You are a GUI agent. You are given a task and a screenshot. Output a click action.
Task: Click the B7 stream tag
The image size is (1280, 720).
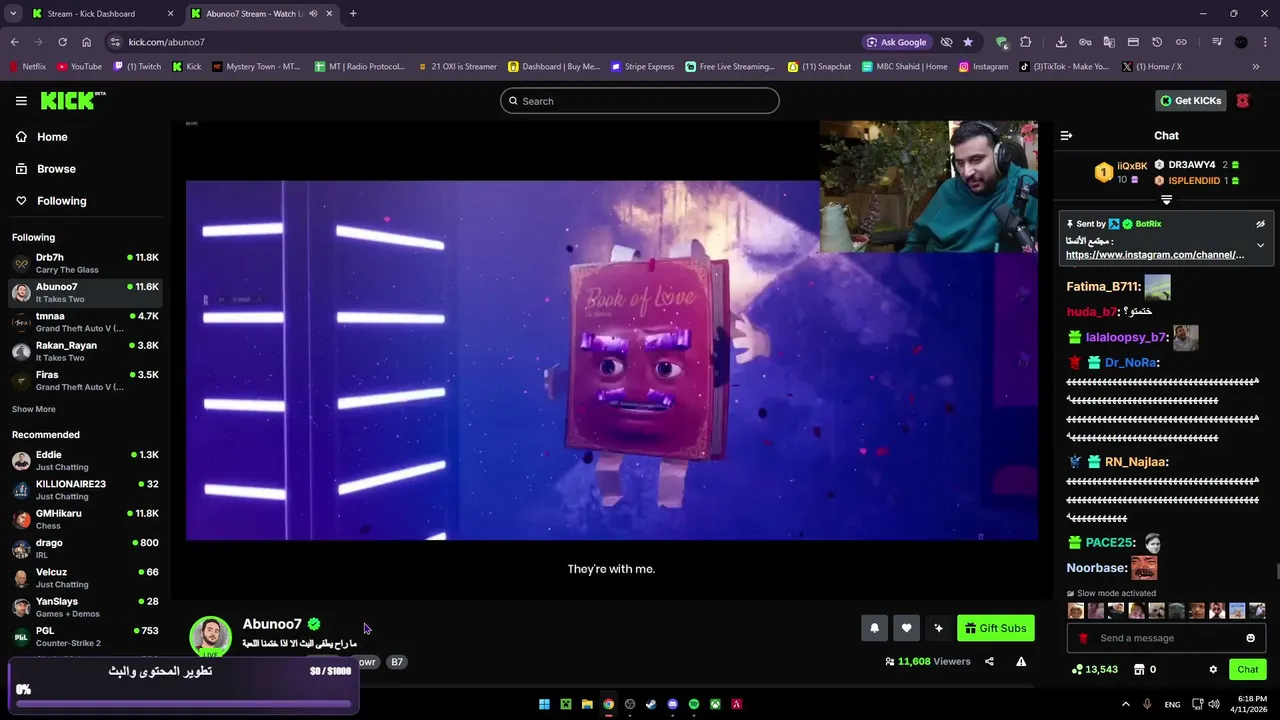tap(397, 662)
